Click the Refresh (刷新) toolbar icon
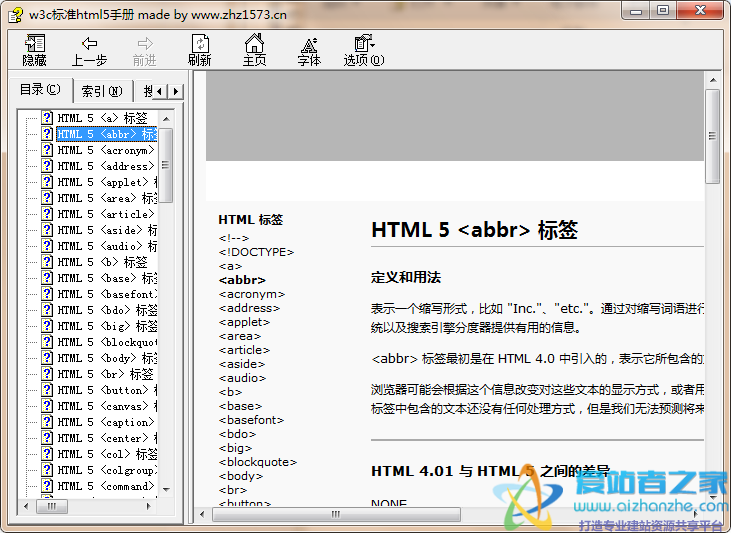 click(x=200, y=49)
